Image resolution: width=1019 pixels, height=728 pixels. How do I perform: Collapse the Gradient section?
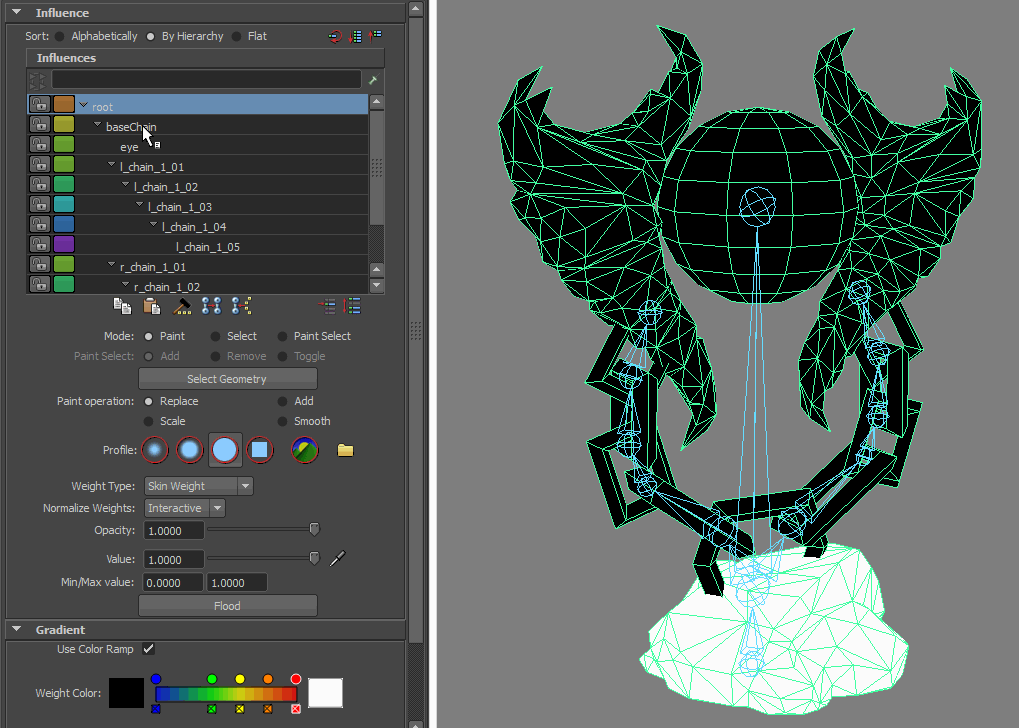[16, 630]
